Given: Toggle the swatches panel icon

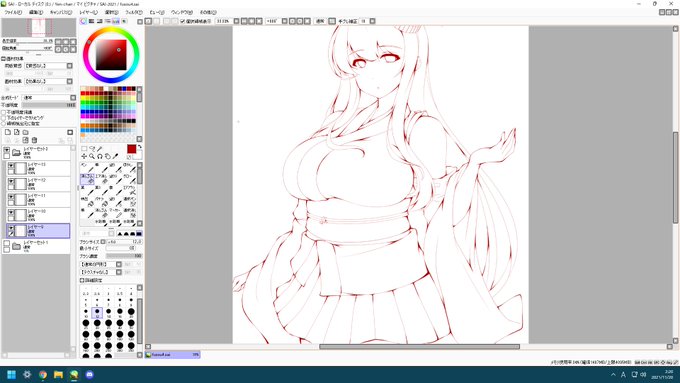Looking at the screenshot, I should coord(116,21).
